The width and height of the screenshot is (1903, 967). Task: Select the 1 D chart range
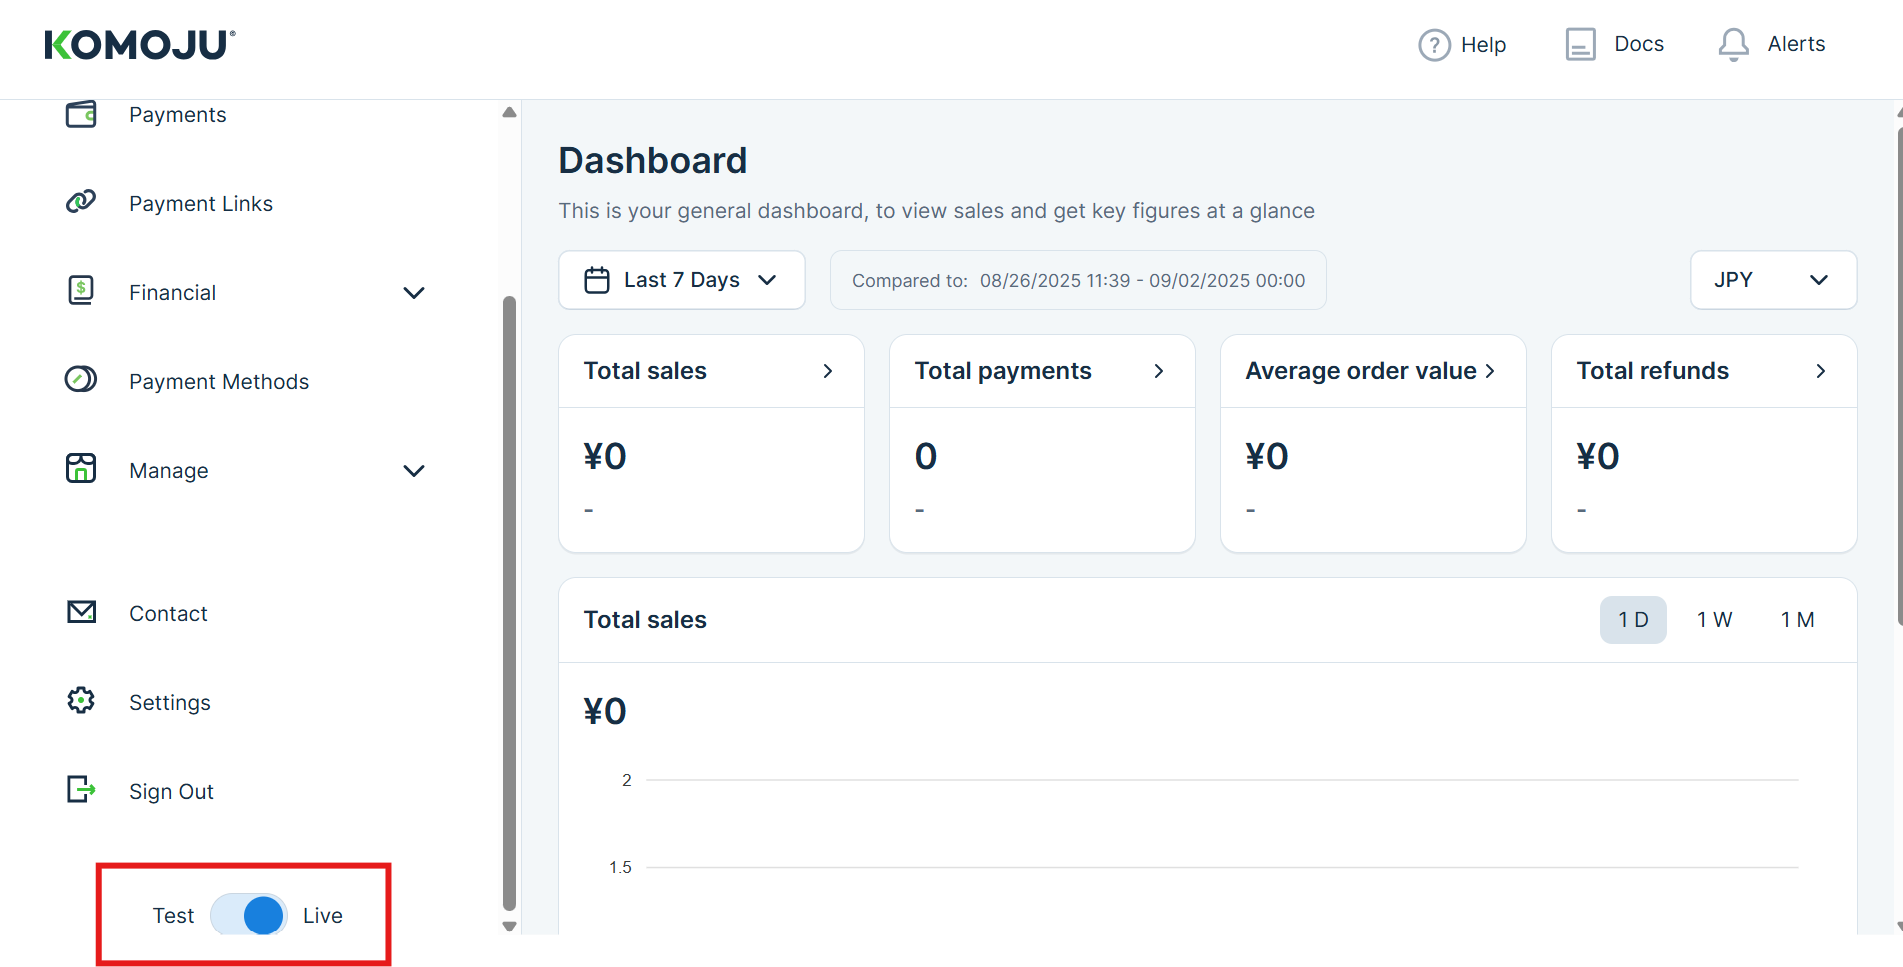pyautogui.click(x=1632, y=620)
